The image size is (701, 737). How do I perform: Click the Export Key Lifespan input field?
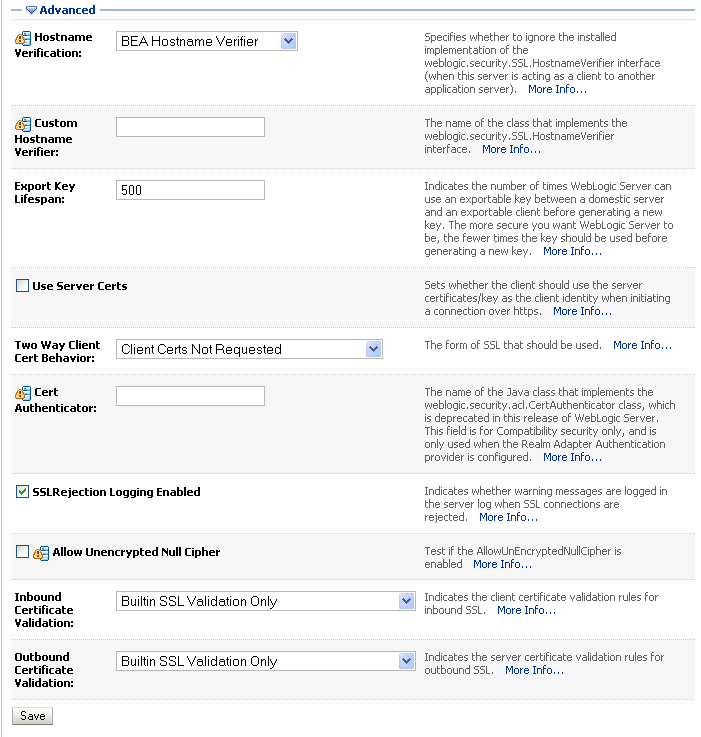[190, 190]
